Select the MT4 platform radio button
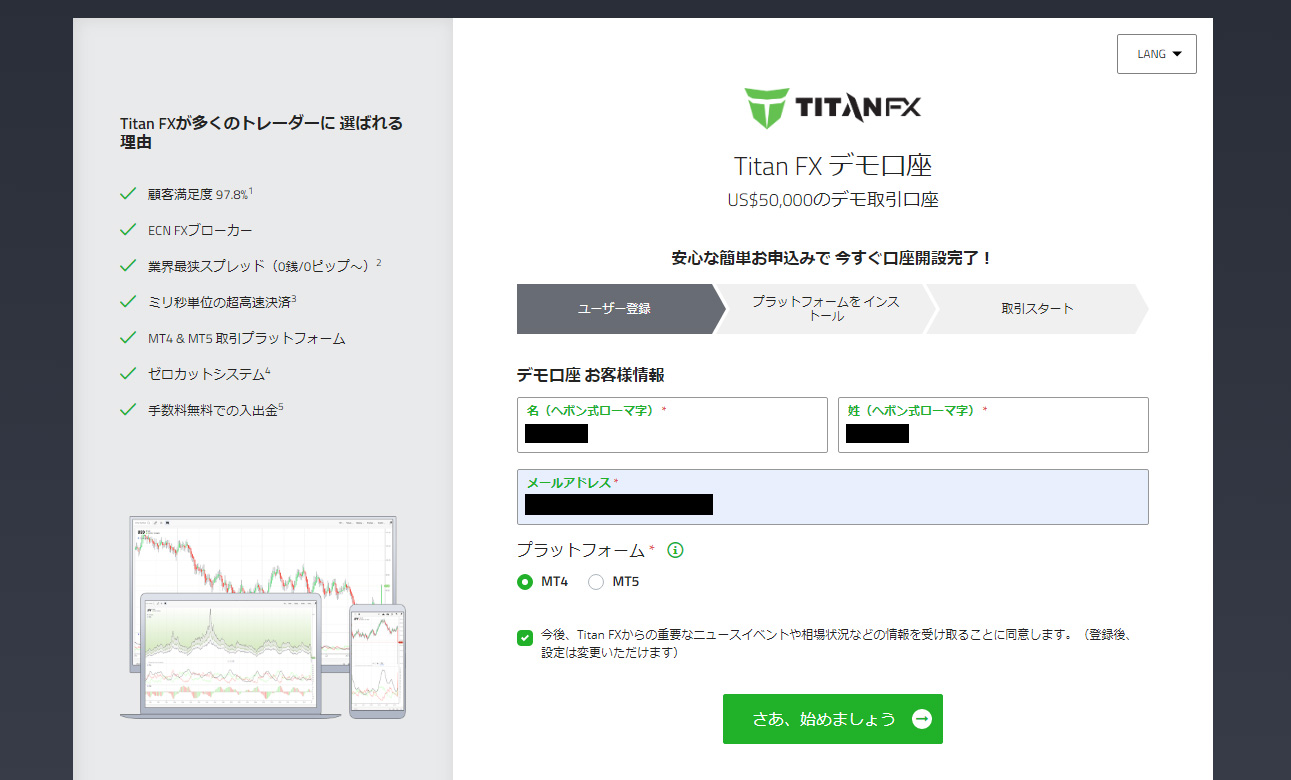Image resolution: width=1291 pixels, height=780 pixels. [525, 582]
